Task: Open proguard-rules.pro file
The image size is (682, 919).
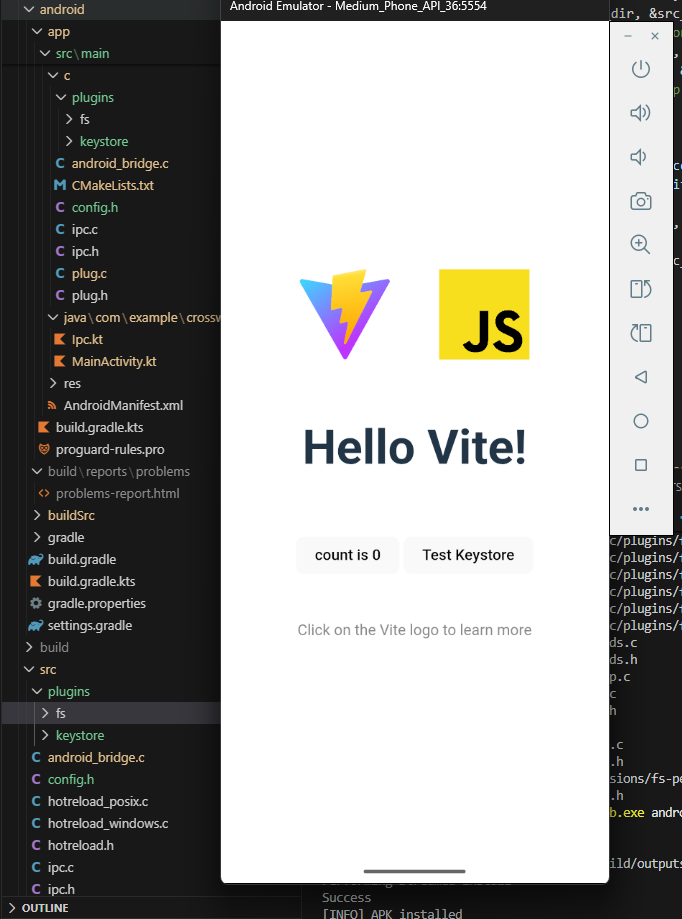Action: tap(110, 450)
